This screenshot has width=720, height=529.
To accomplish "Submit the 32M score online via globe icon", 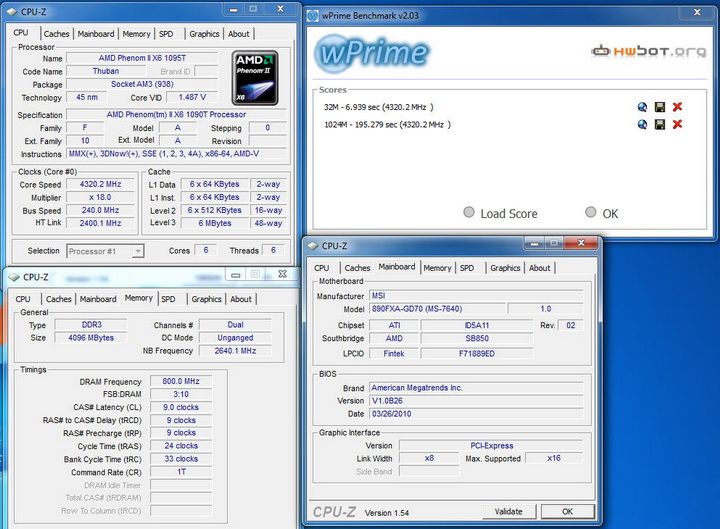I will click(x=642, y=107).
